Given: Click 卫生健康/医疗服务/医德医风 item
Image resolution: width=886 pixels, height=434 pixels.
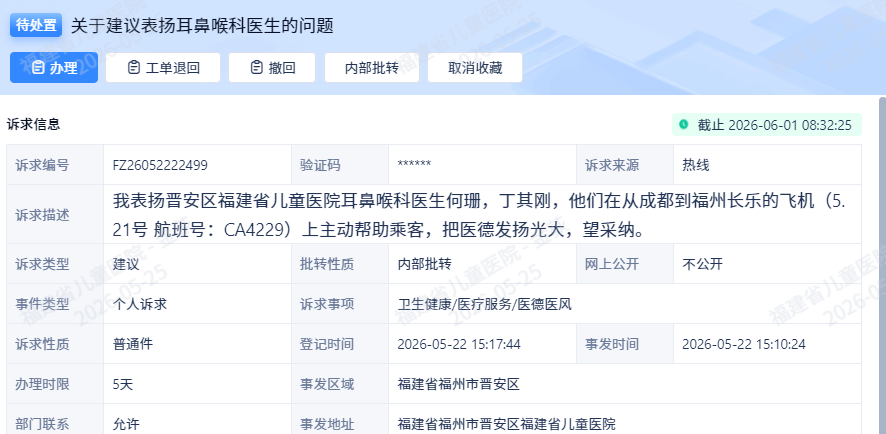Looking at the screenshot, I should [484, 304].
